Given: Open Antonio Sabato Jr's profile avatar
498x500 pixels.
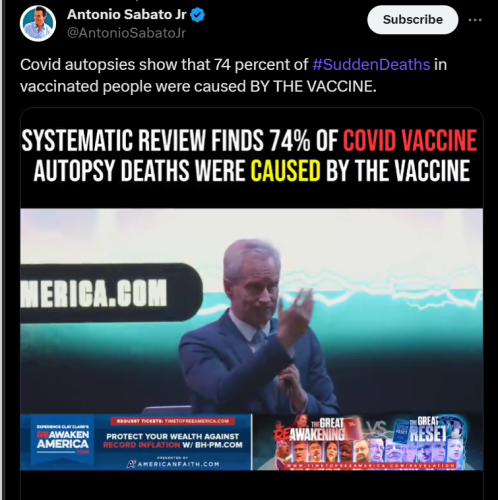Looking at the screenshot, I should coord(38,23).
